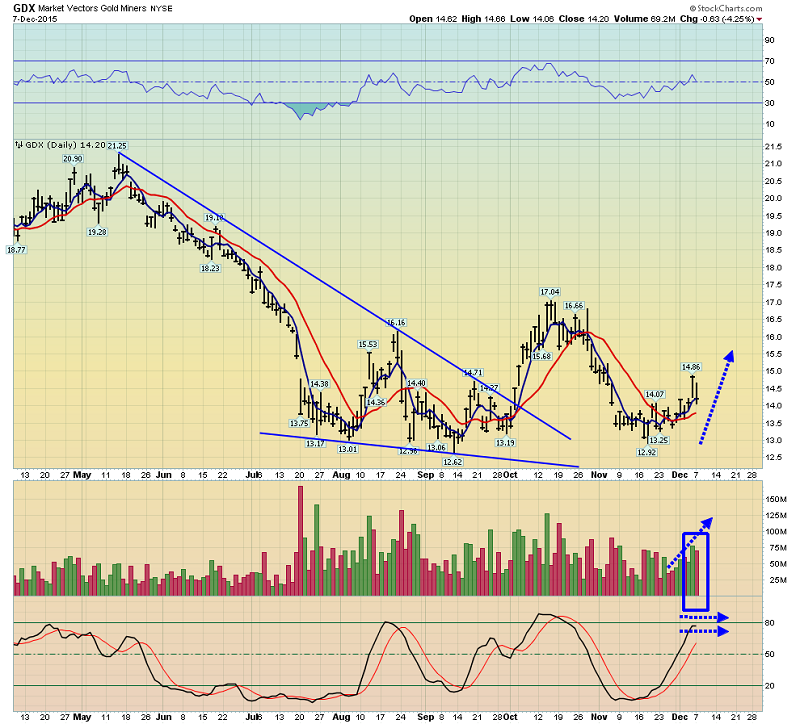Click the 14.71 high price label
This screenshot has height=724, width=800.
[473, 372]
